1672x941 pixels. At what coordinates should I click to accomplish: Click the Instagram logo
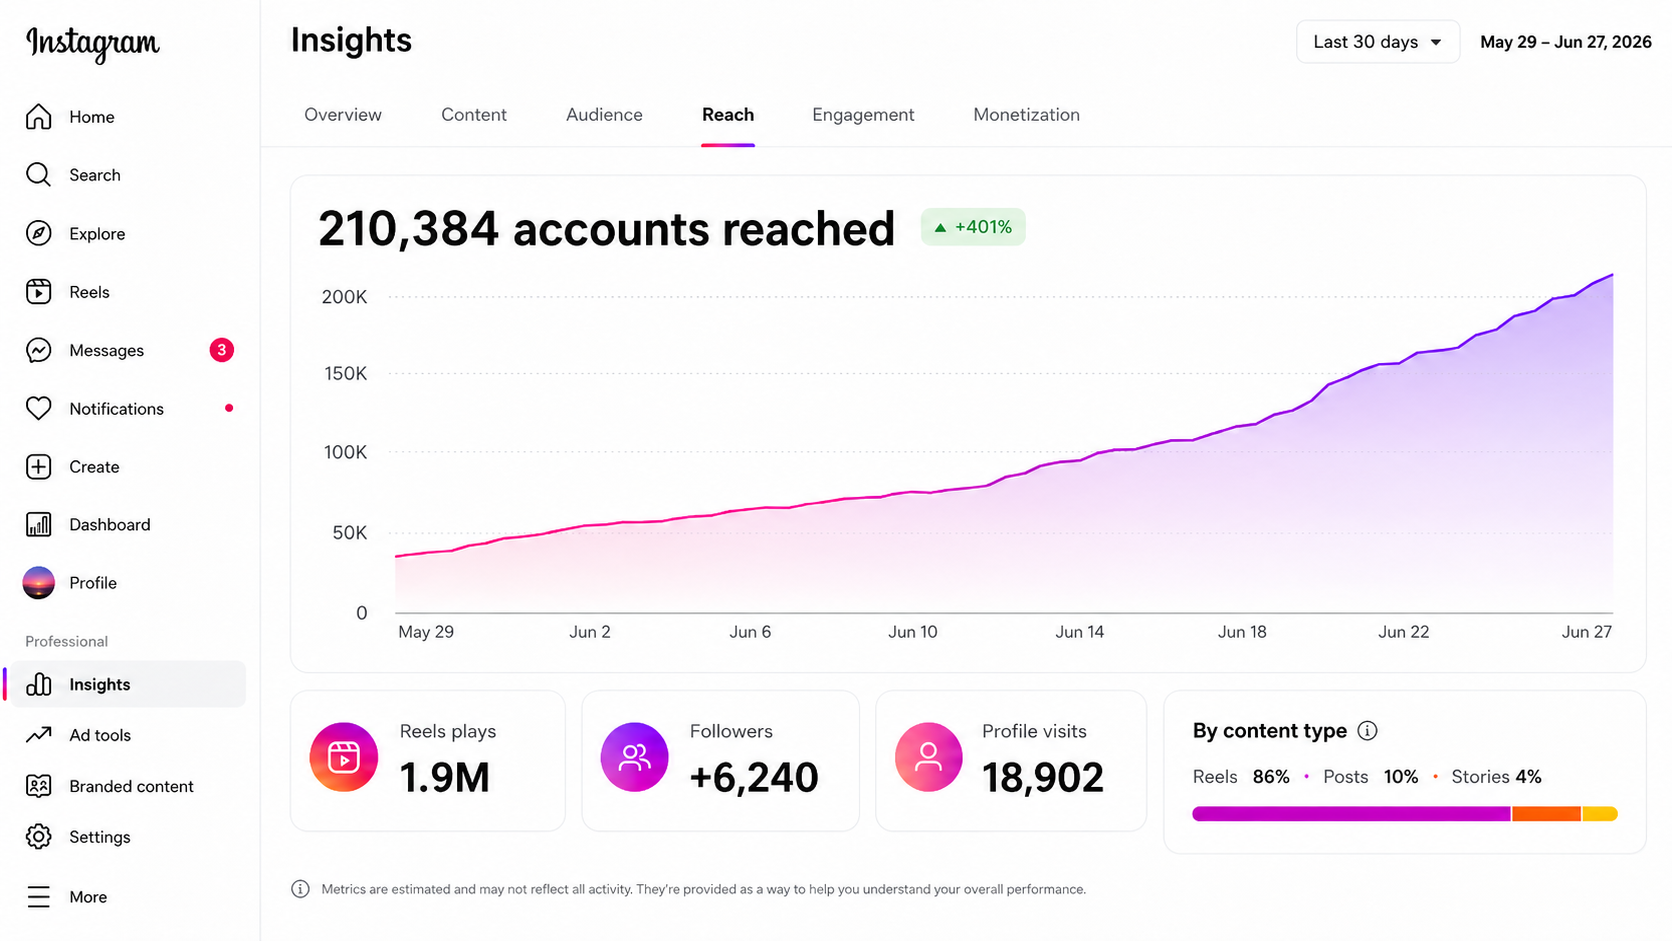coord(92,43)
